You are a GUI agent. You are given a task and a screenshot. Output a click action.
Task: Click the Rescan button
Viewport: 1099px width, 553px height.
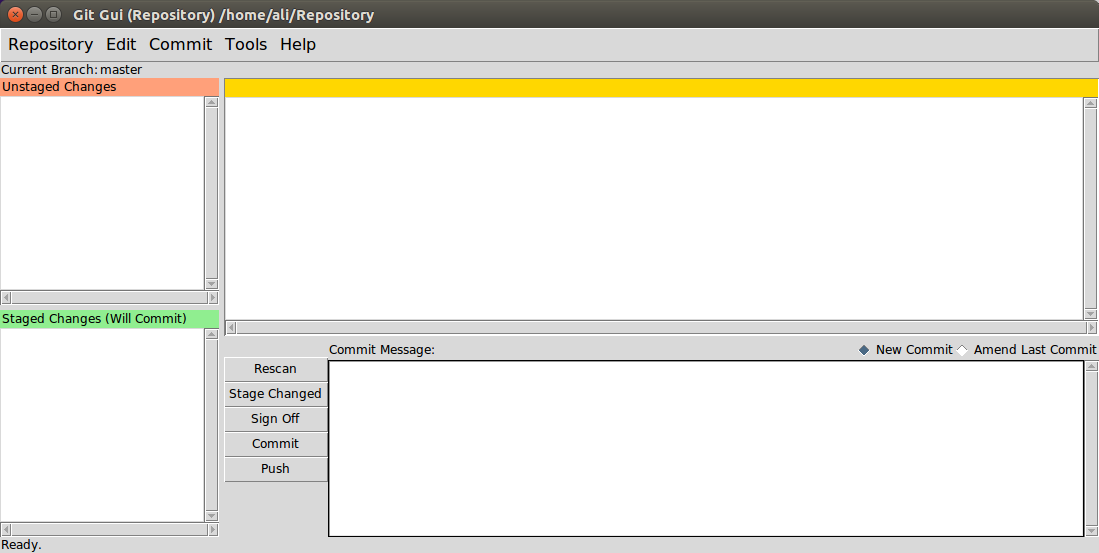[275, 369]
